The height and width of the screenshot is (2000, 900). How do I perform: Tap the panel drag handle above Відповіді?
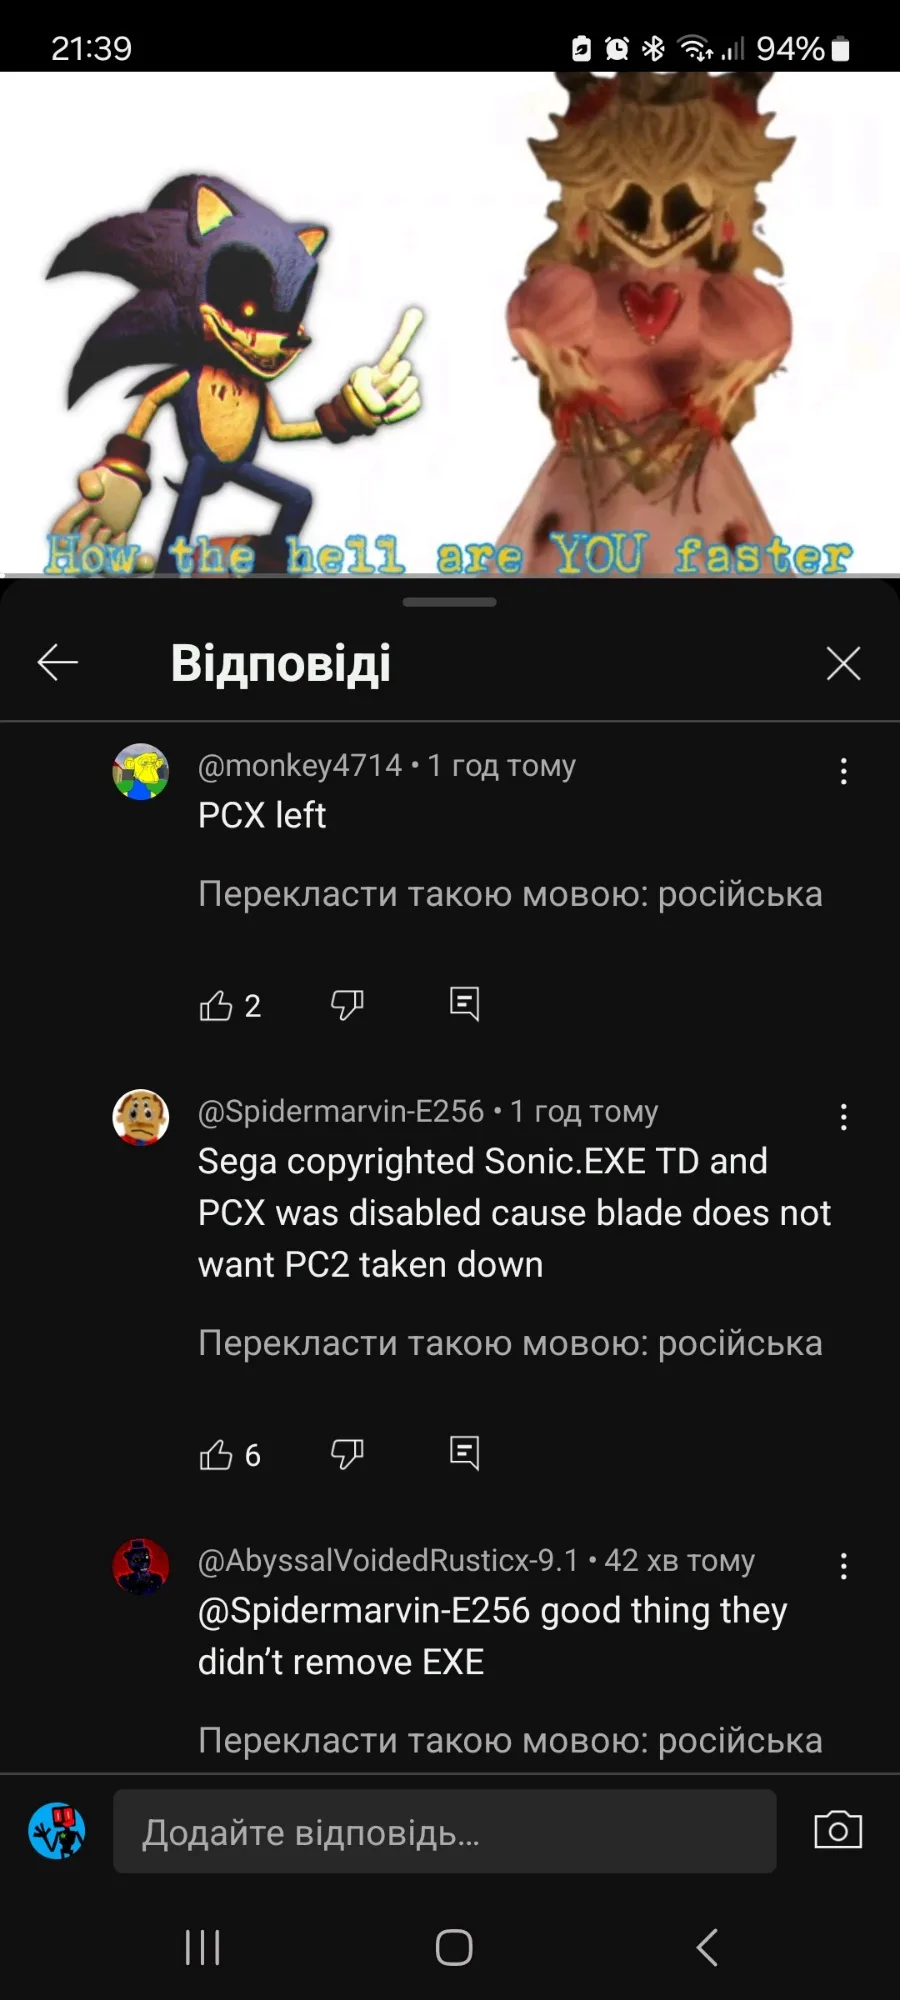450,602
